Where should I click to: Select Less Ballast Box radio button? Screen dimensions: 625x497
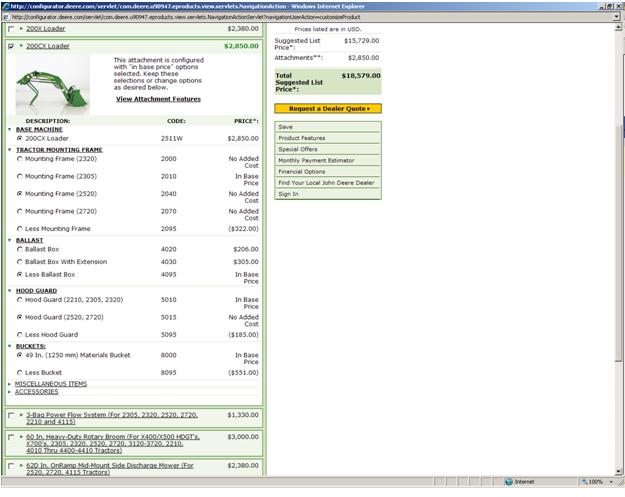click(20, 275)
